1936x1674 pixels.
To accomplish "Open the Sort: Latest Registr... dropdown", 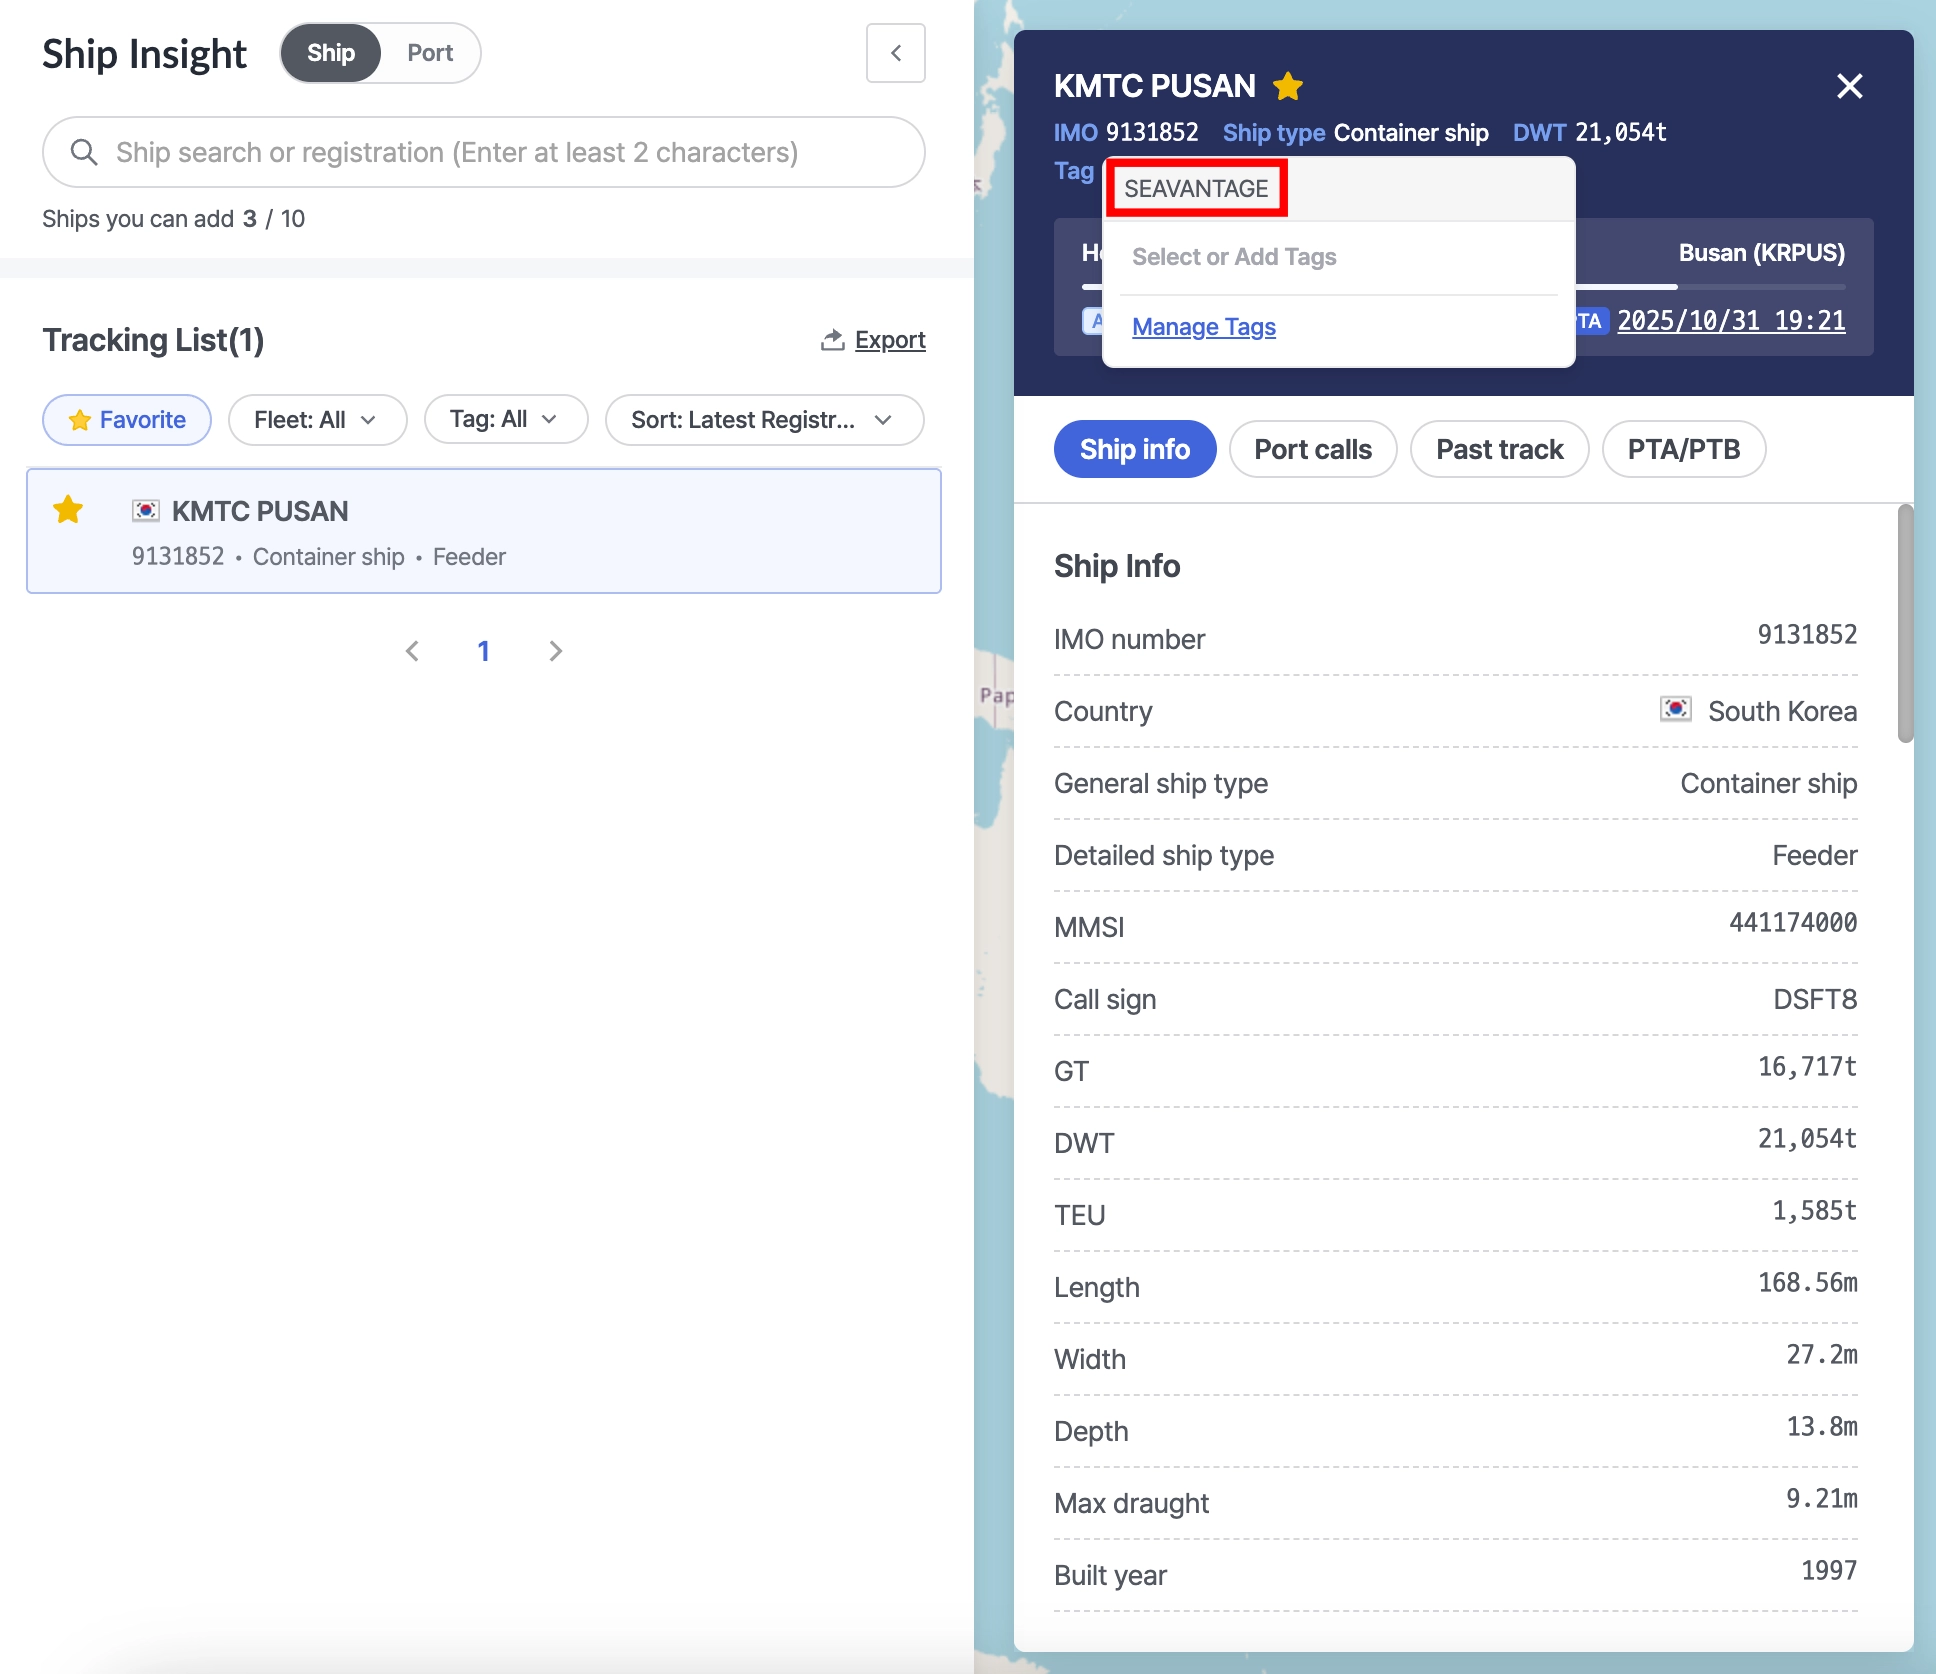I will point(763,420).
